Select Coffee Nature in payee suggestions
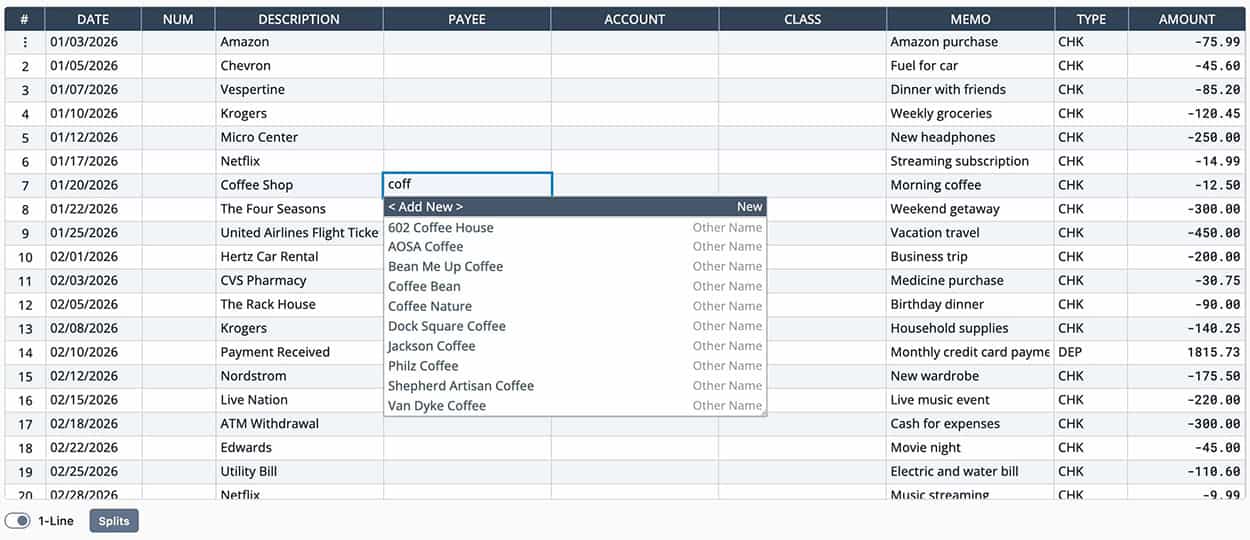The width and height of the screenshot is (1250, 540). click(575, 306)
